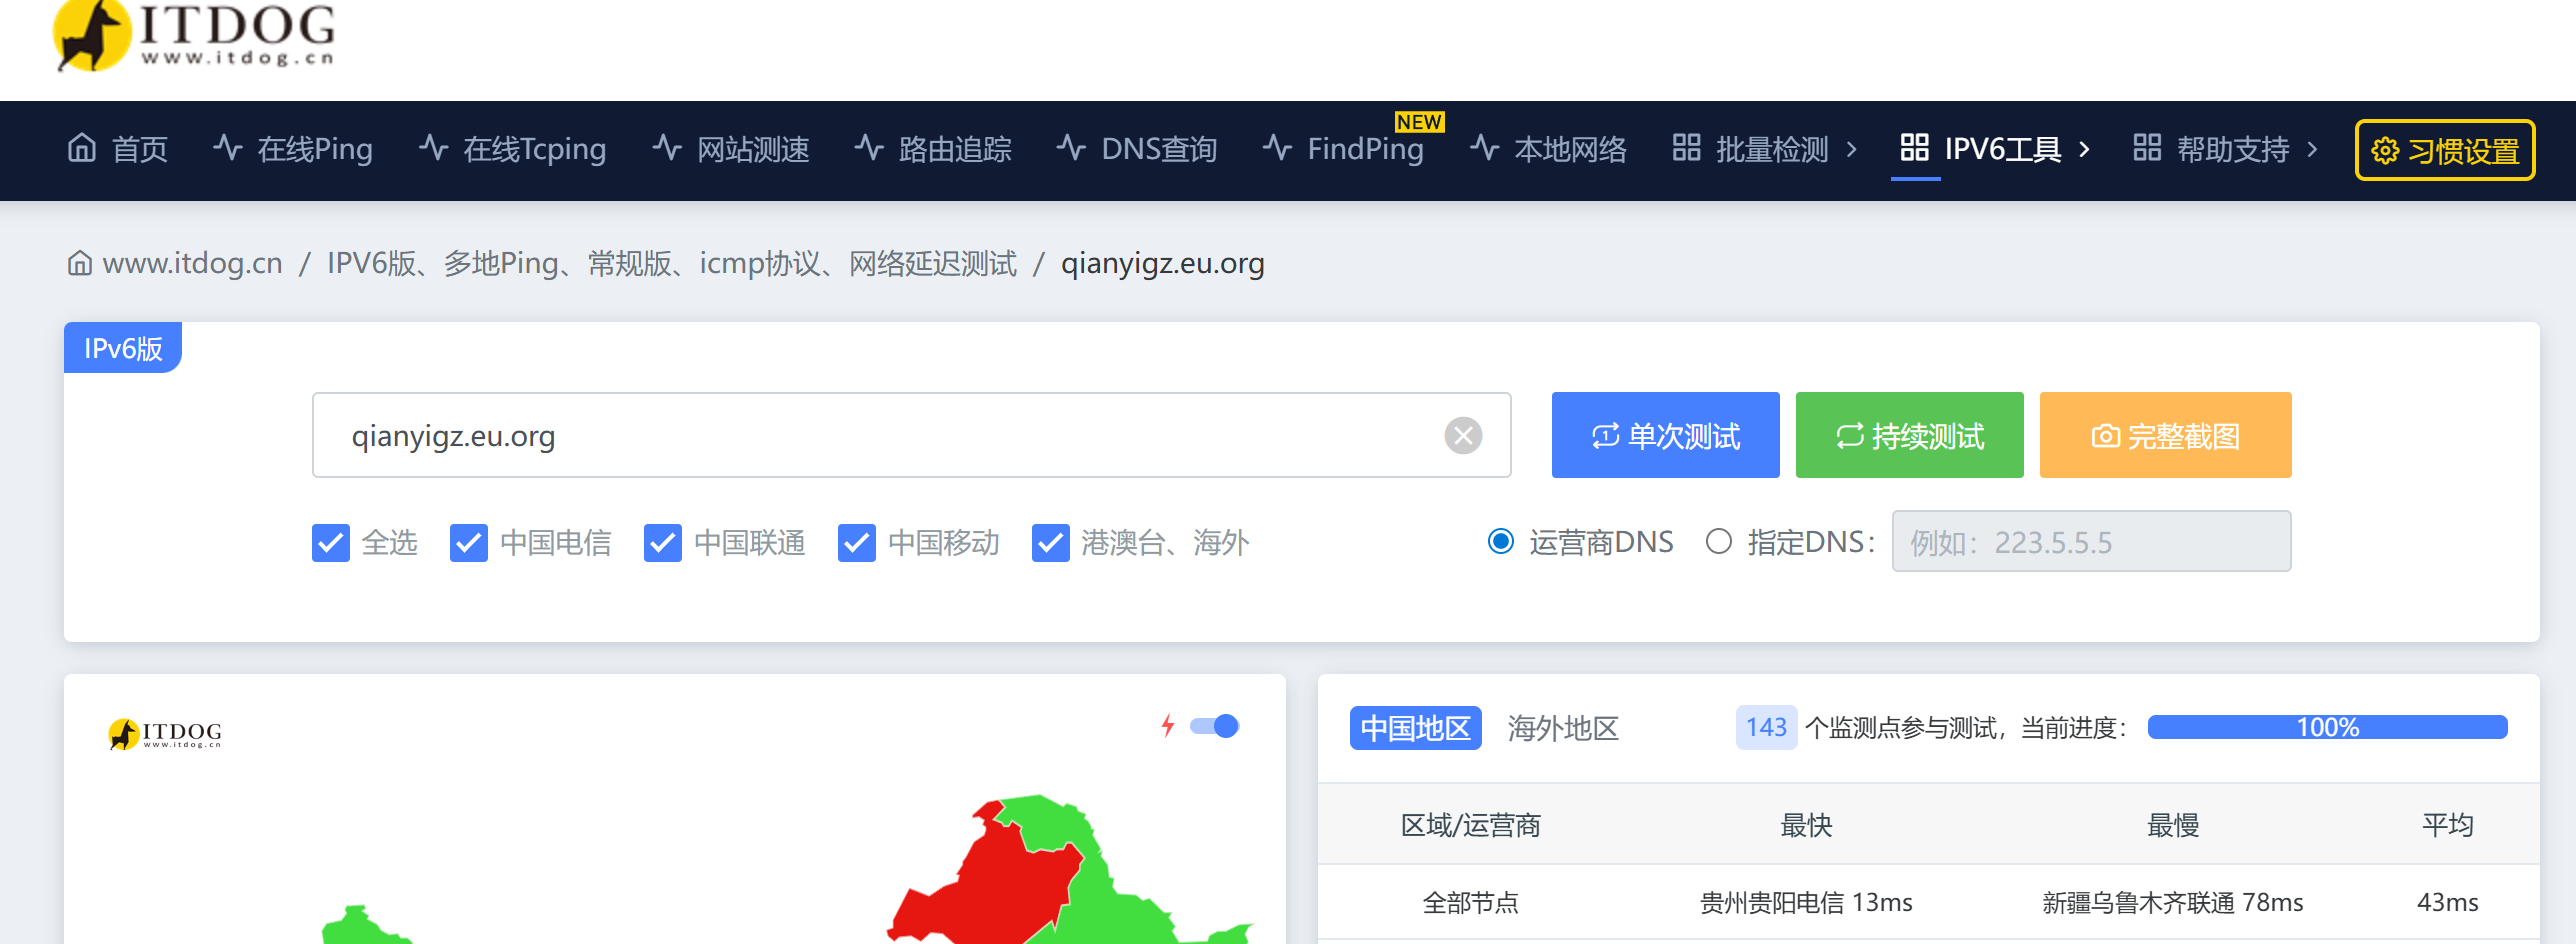Image resolution: width=2576 pixels, height=944 pixels.
Task: Uncheck the 中国电信 checkbox
Action: click(x=468, y=543)
